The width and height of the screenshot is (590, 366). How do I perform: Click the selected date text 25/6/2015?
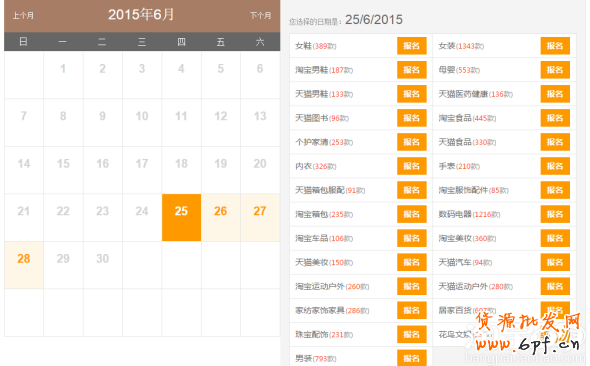point(374,20)
